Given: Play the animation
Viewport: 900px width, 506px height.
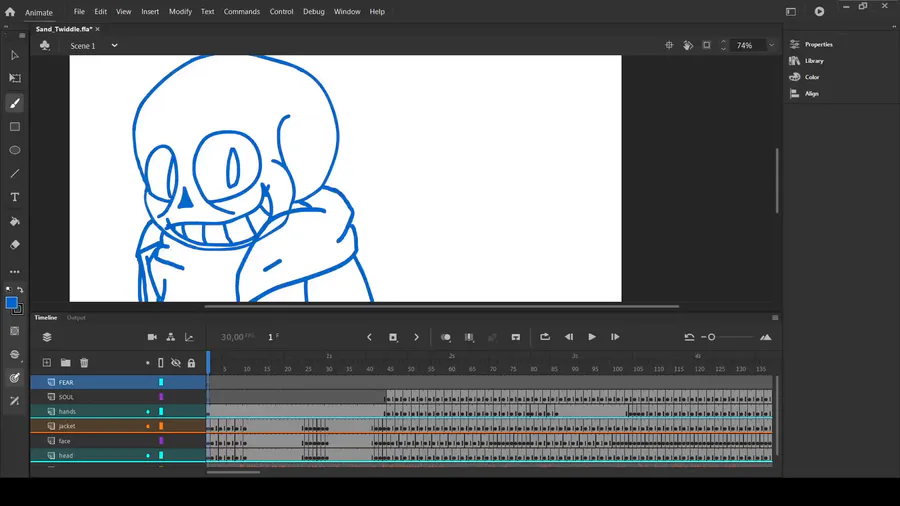Looking at the screenshot, I should (x=592, y=337).
